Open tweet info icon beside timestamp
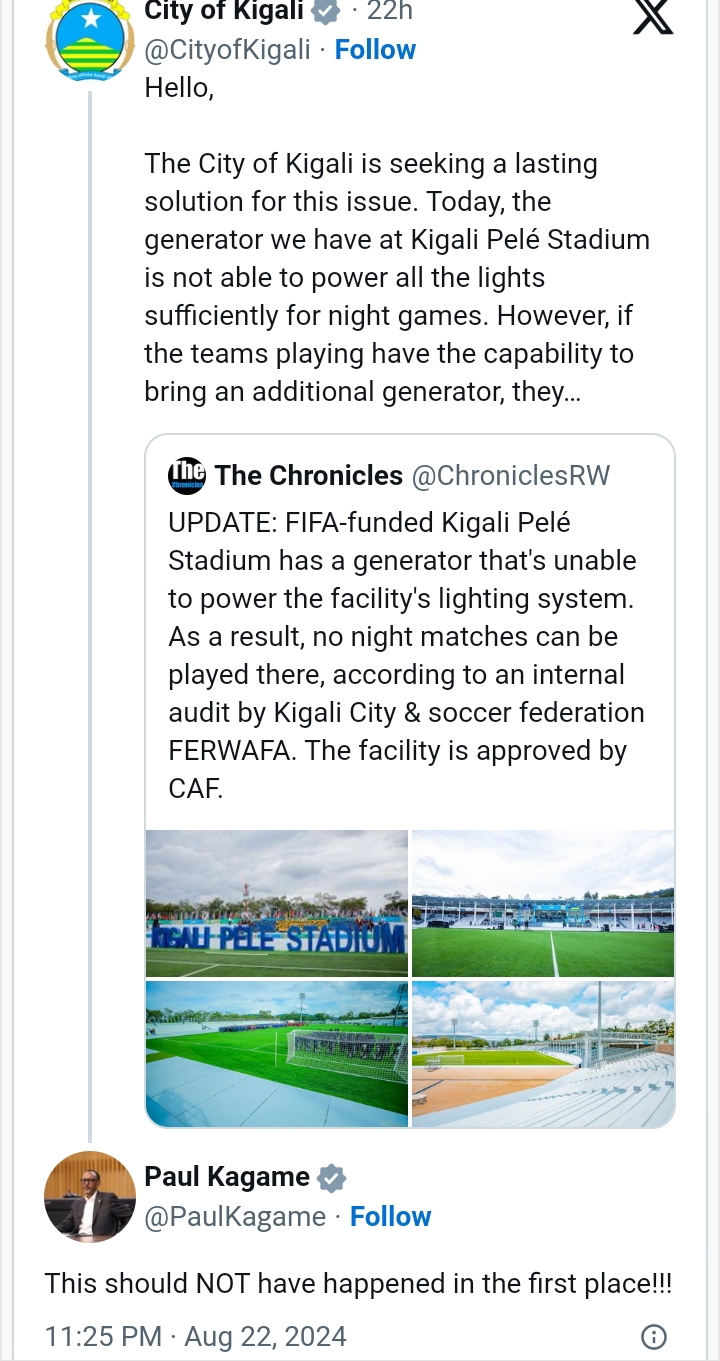 653,1337
